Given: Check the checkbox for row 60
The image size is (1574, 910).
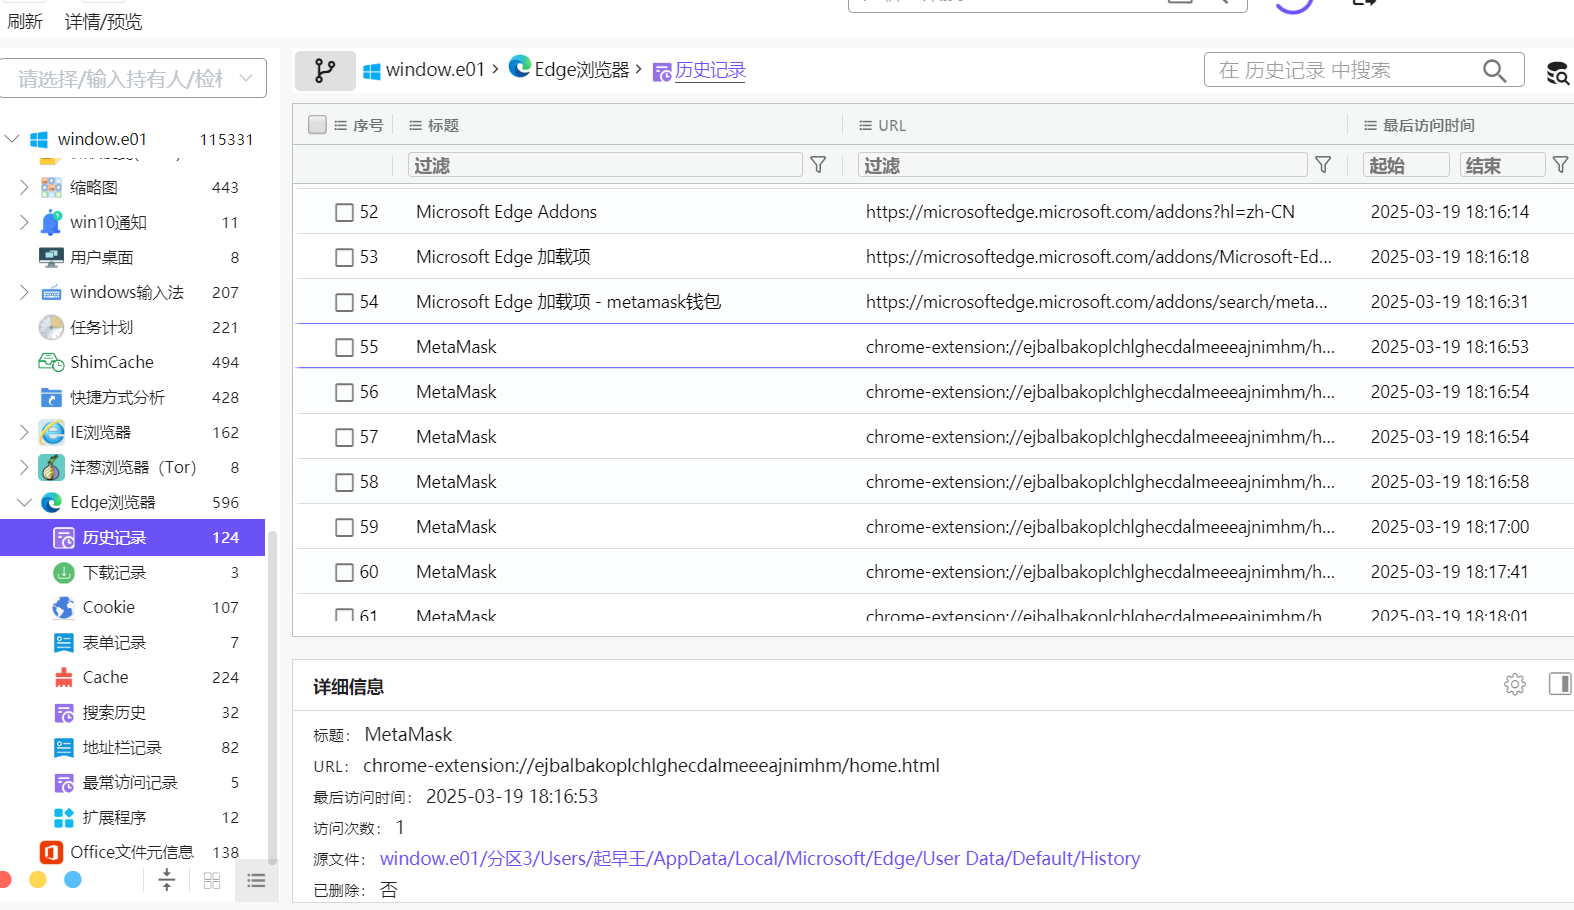Looking at the screenshot, I should click(344, 572).
